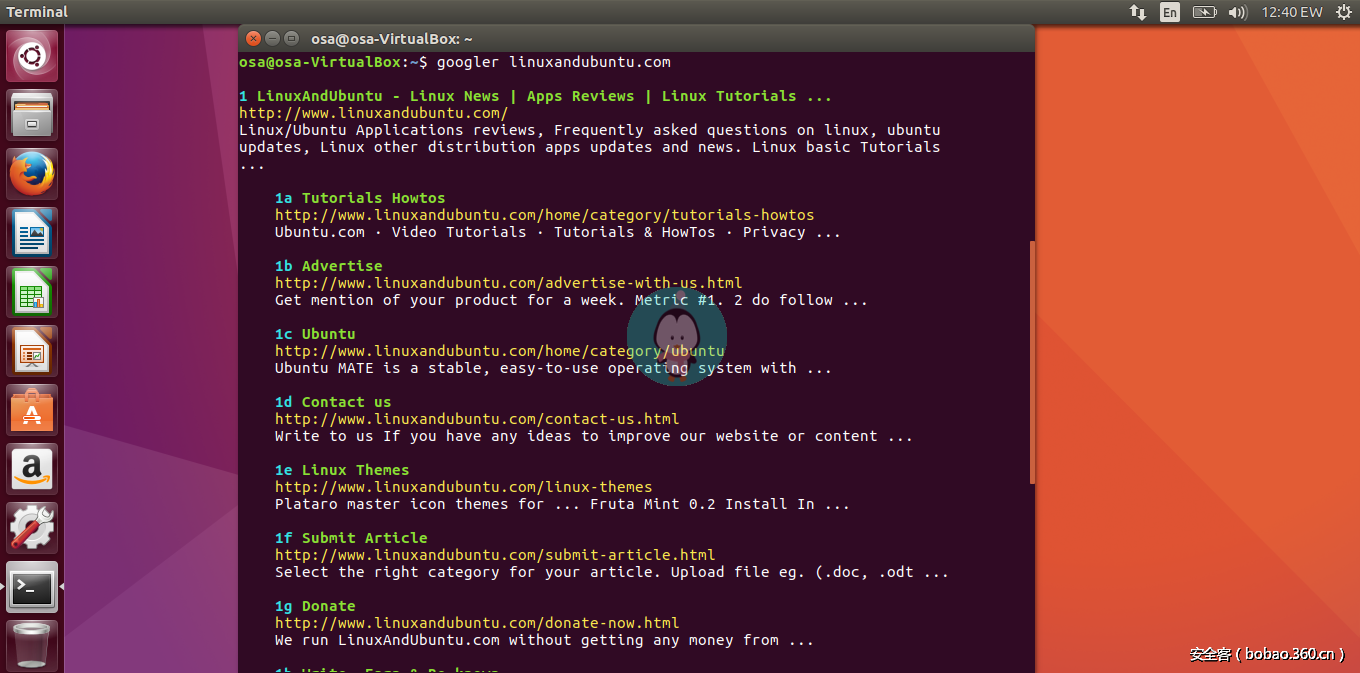Open the Trash from the dock
This screenshot has width=1360, height=673.
pyautogui.click(x=33, y=645)
